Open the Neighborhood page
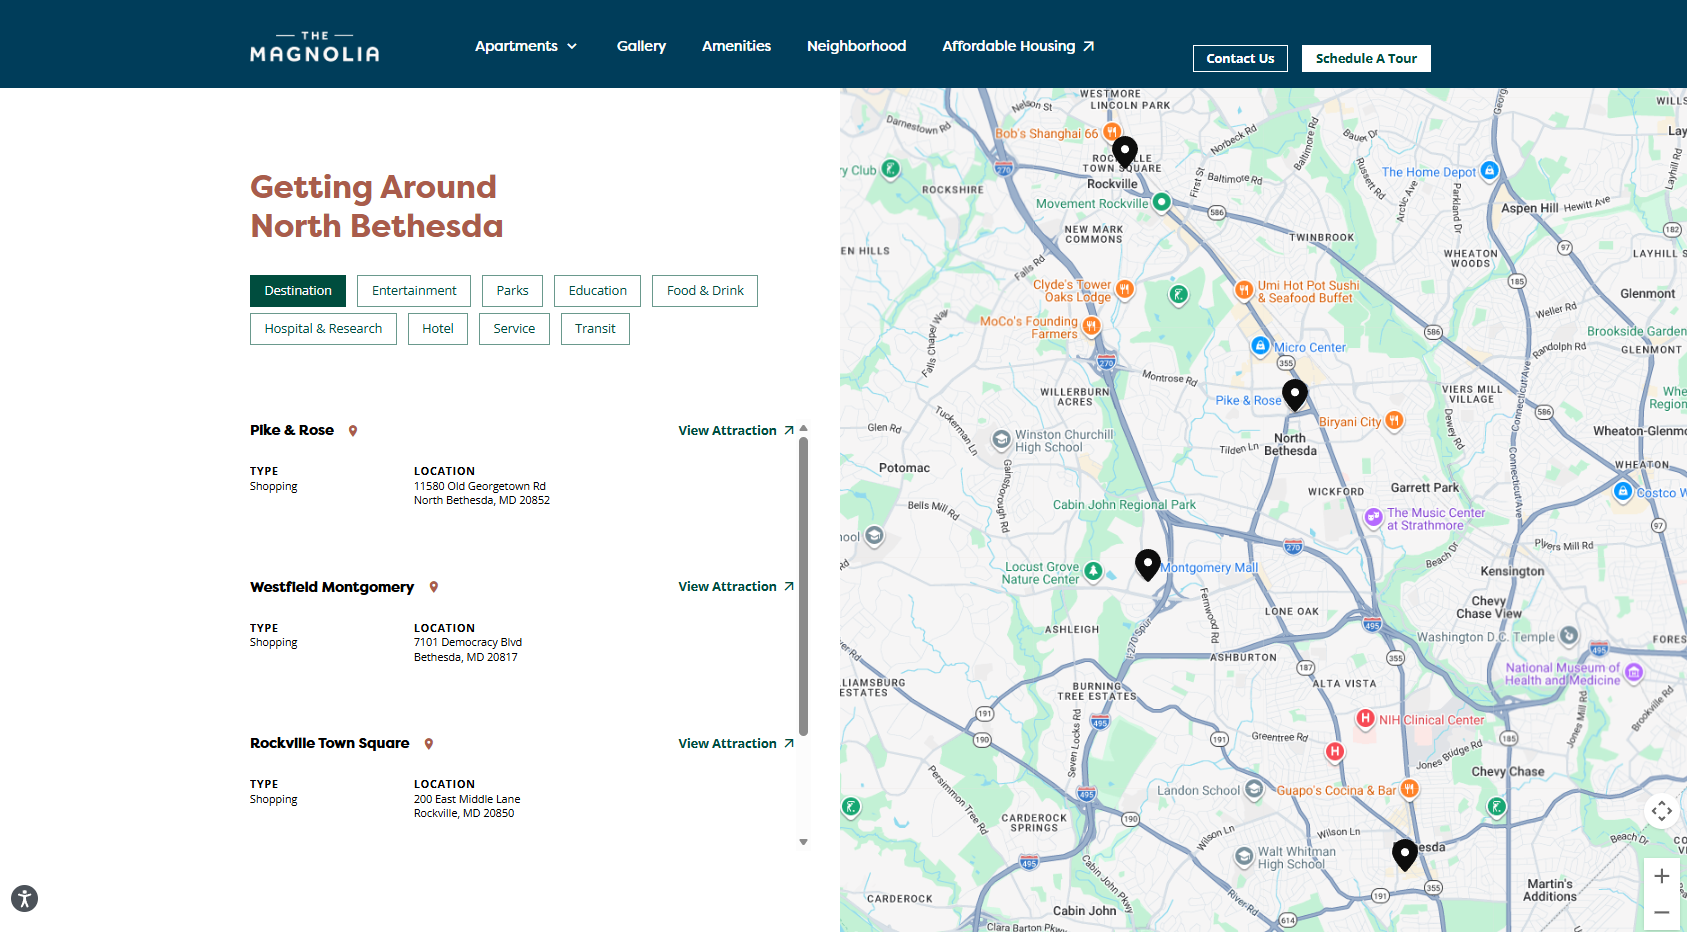Screen dimensions: 1687x932 tap(856, 46)
